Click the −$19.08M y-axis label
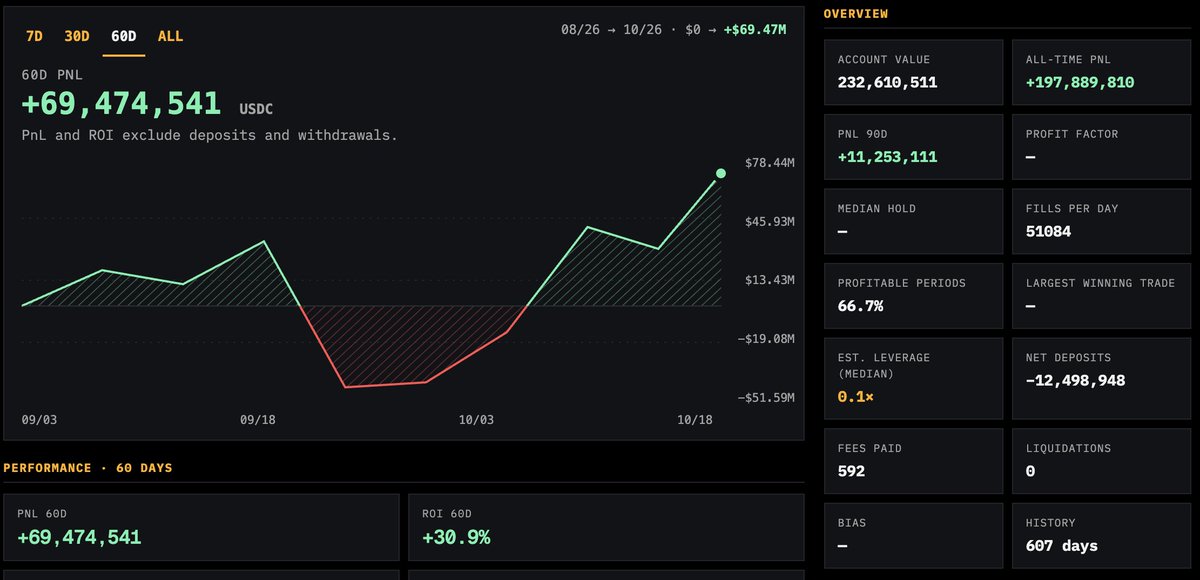 point(766,339)
